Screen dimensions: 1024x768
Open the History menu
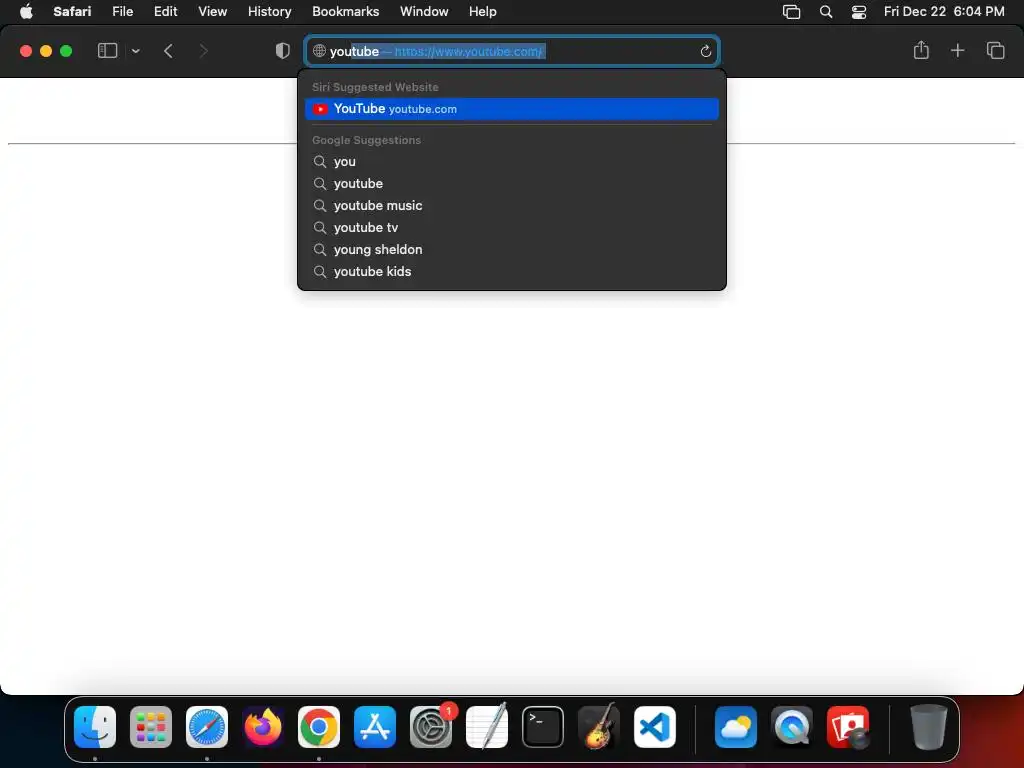tap(269, 12)
